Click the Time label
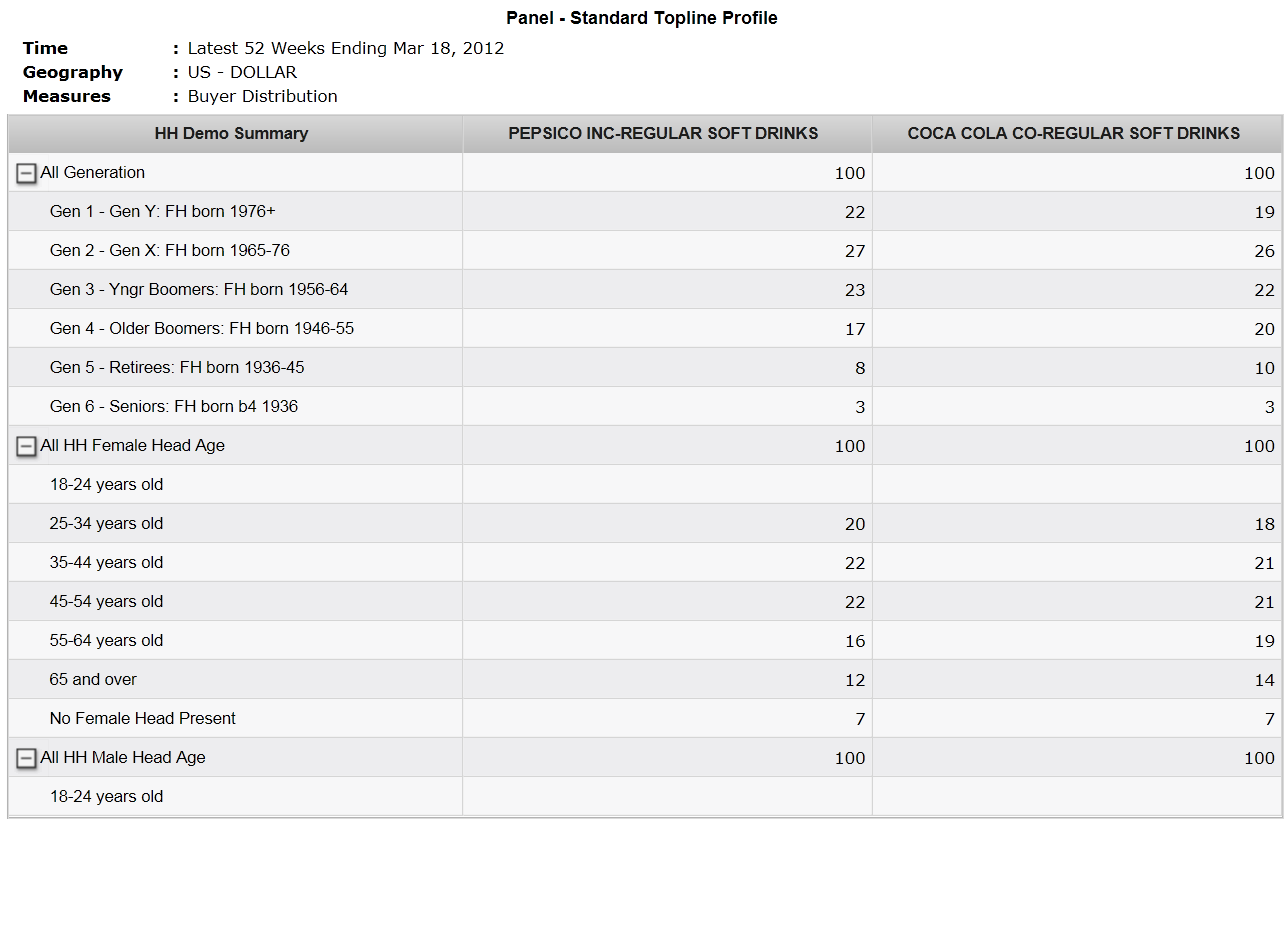1284x946 pixels. click(x=45, y=48)
